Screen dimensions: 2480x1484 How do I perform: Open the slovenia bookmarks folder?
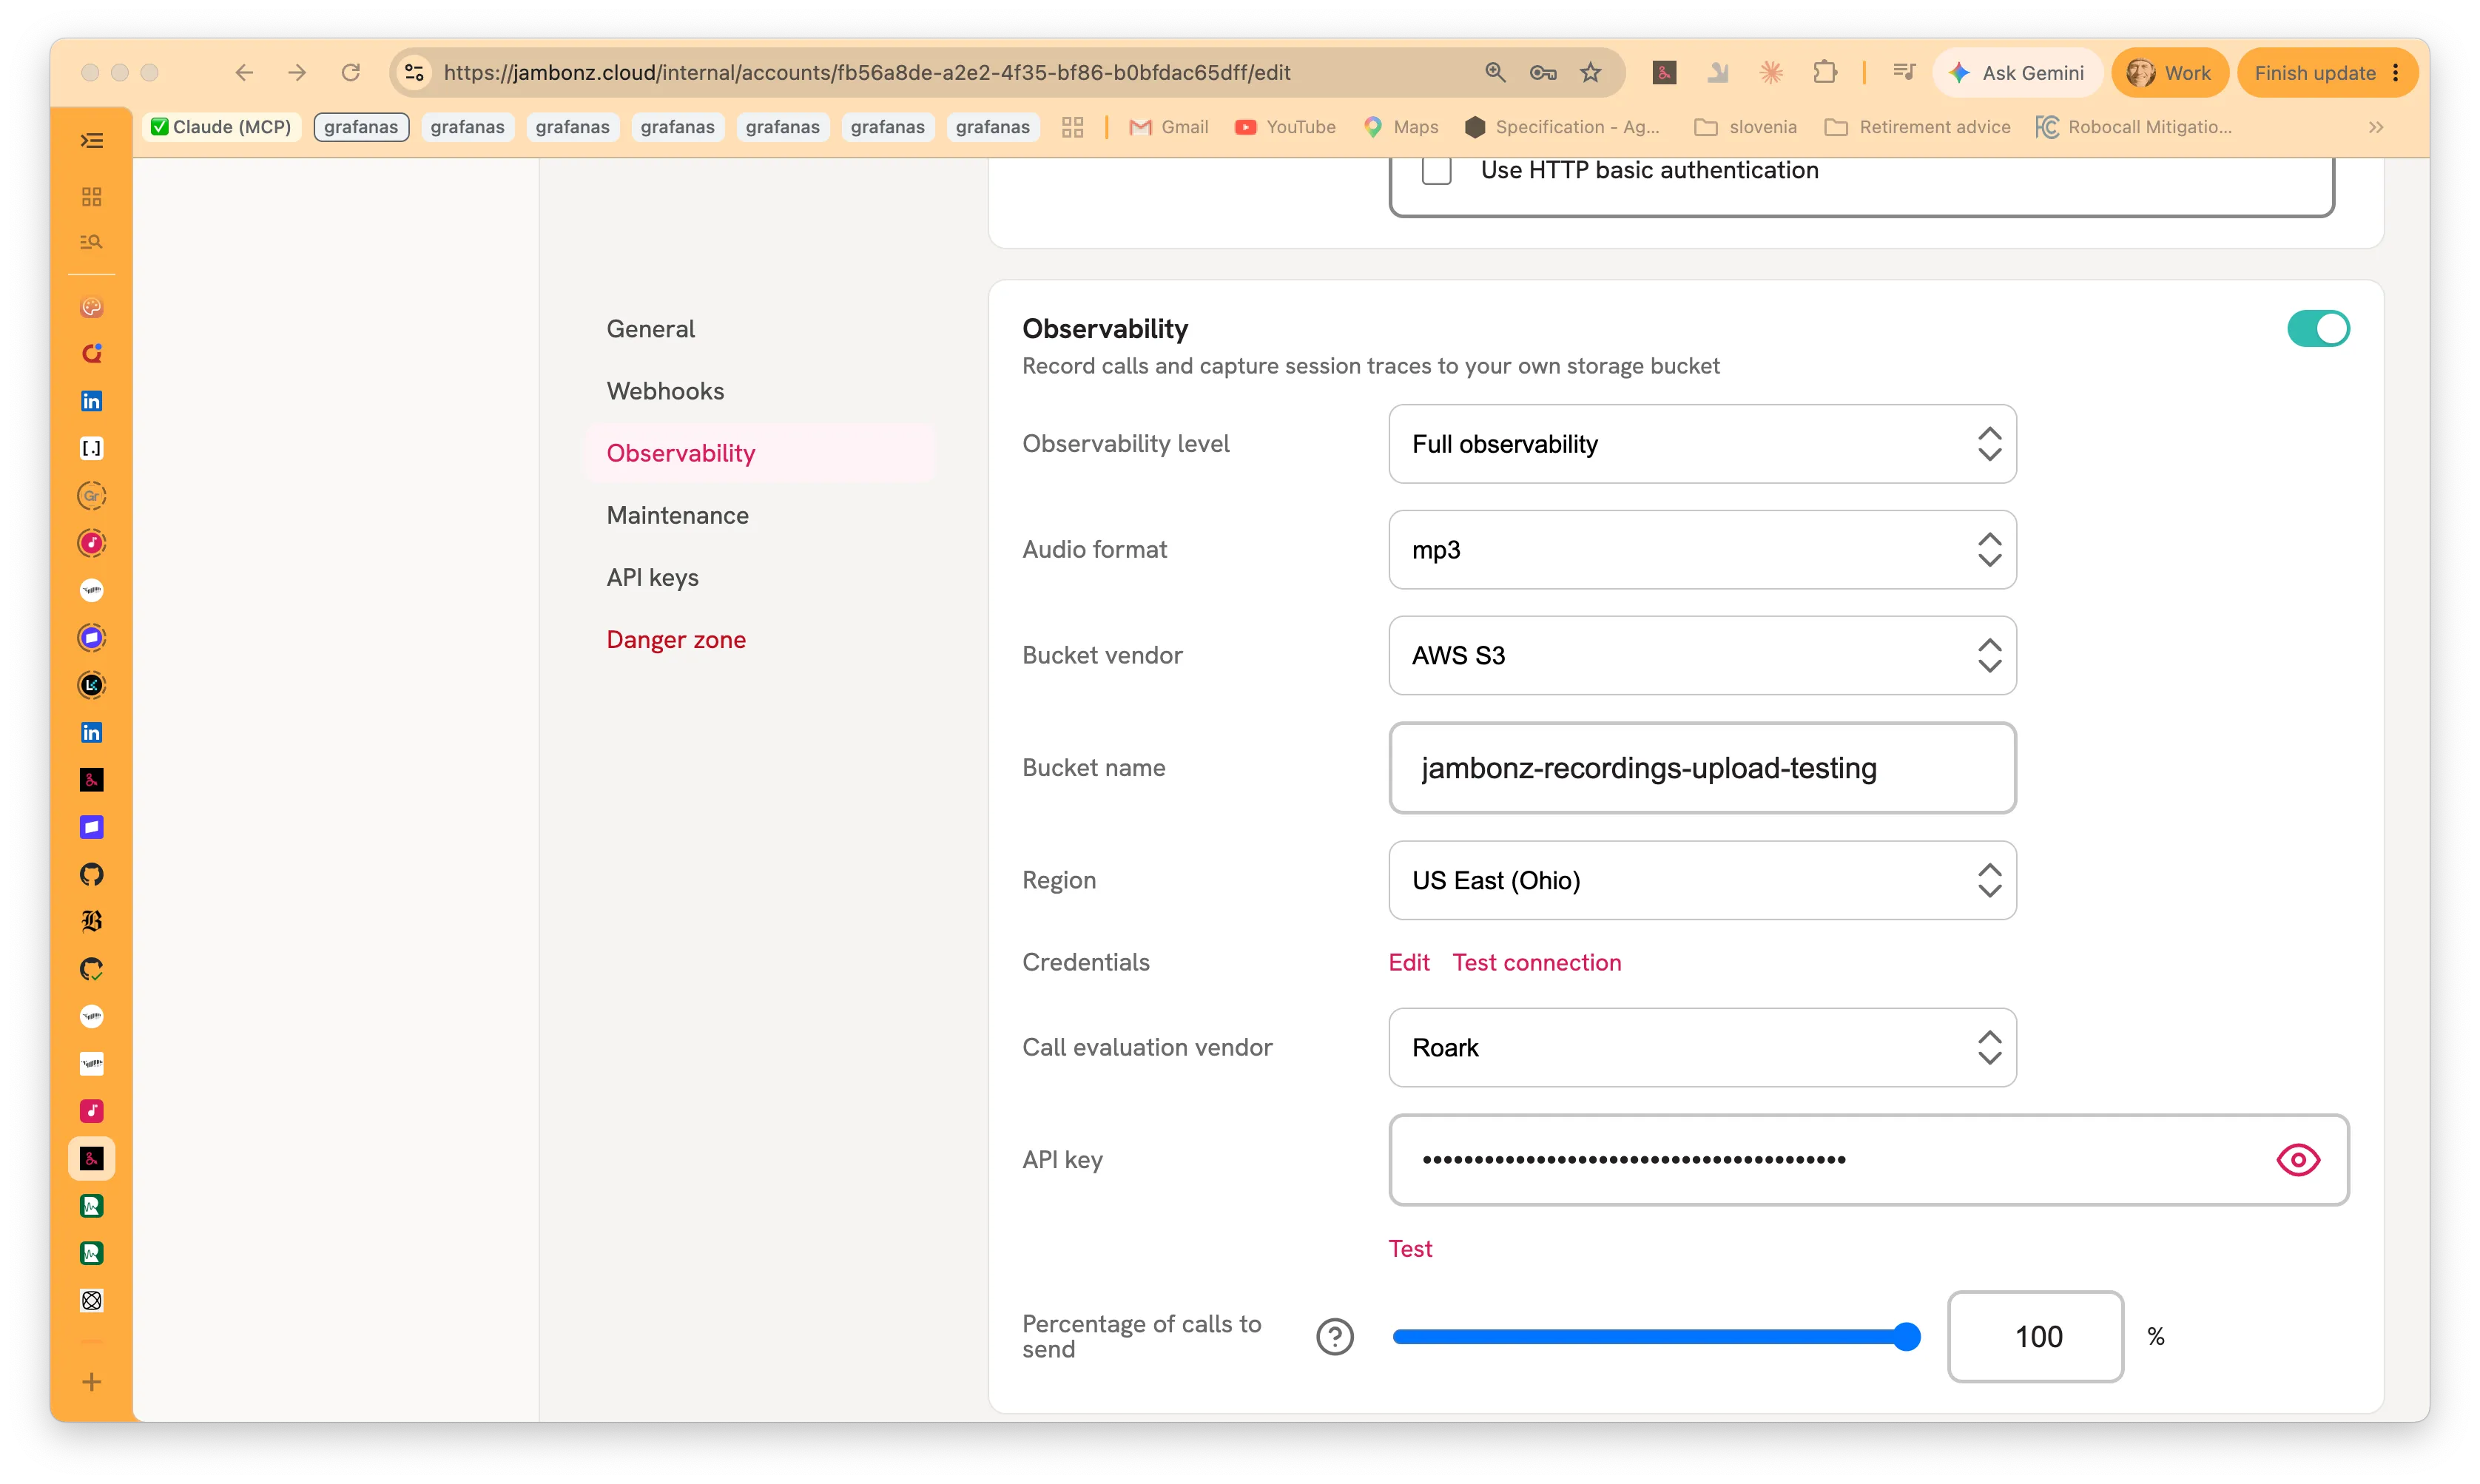pos(1746,127)
